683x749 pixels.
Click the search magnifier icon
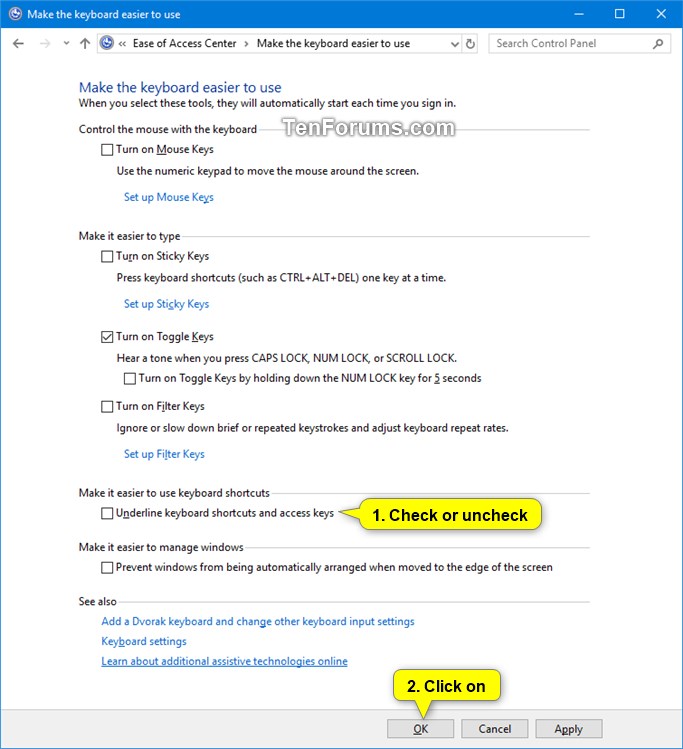658,43
